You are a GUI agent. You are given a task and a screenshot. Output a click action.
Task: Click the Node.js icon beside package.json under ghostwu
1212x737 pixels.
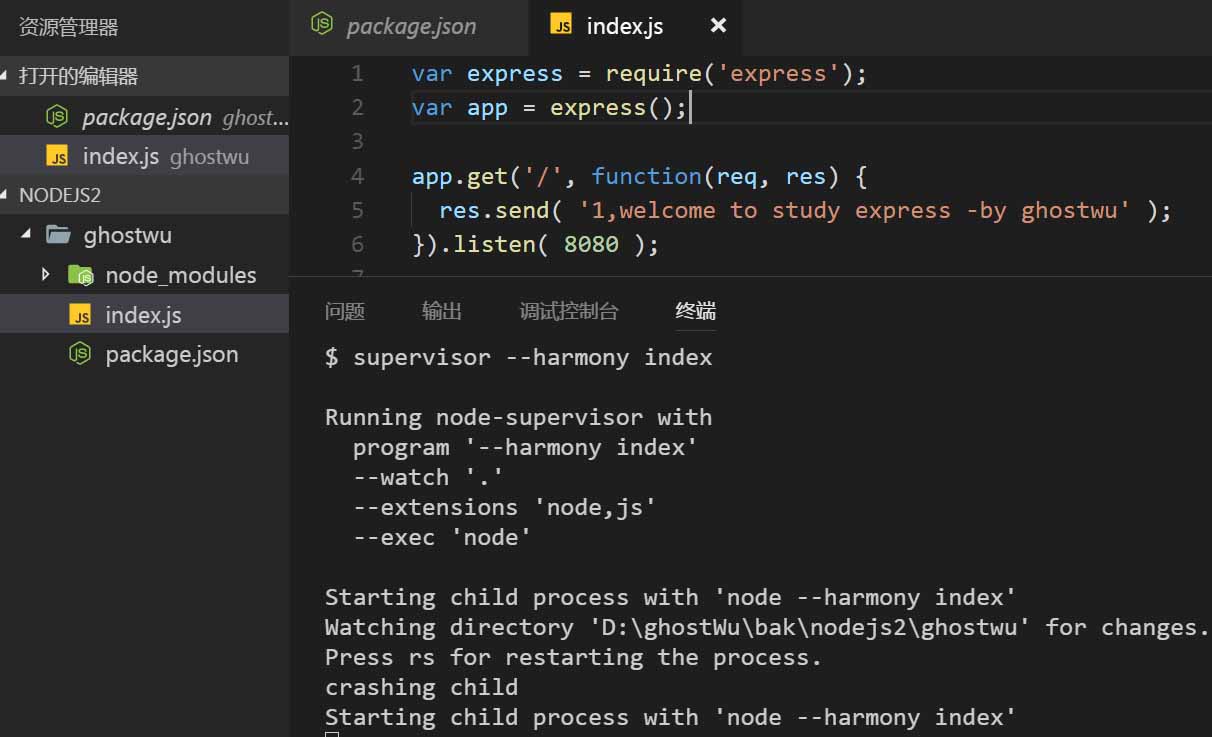[x=80, y=354]
